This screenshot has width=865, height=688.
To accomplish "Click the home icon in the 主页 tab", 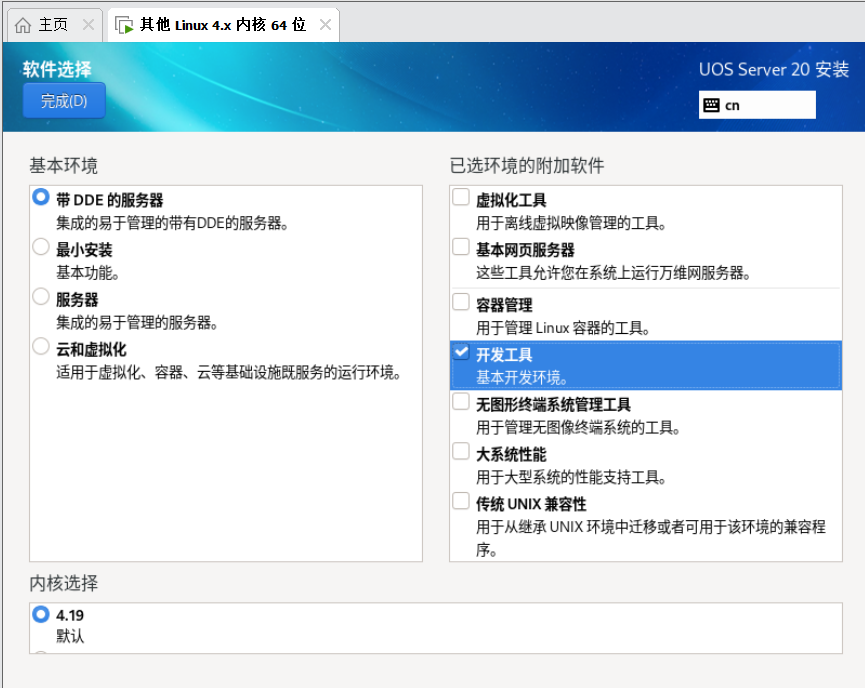I will tap(23, 25).
